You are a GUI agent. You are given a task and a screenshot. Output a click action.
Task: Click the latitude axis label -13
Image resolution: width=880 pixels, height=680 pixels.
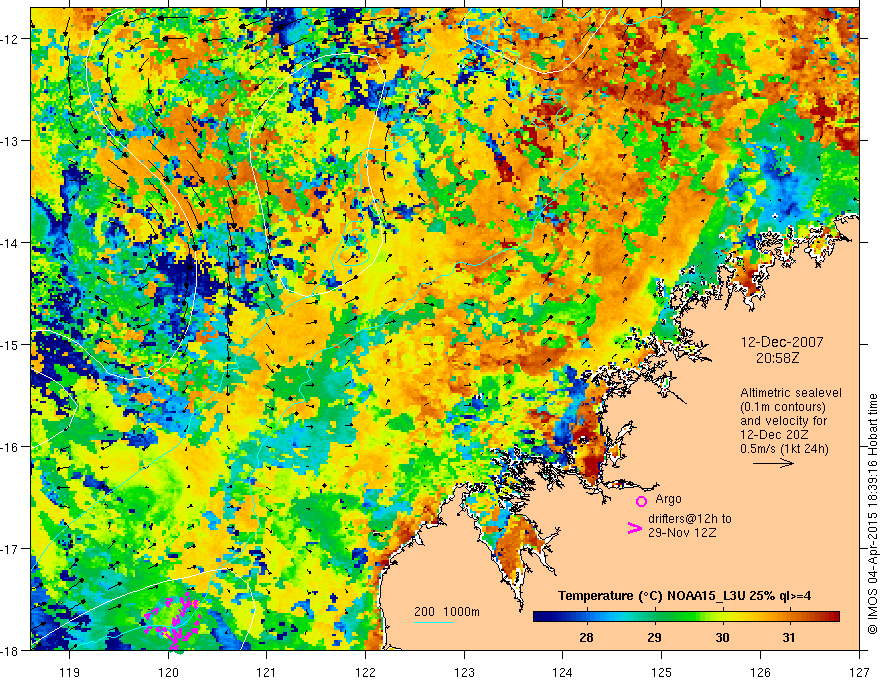[11, 141]
